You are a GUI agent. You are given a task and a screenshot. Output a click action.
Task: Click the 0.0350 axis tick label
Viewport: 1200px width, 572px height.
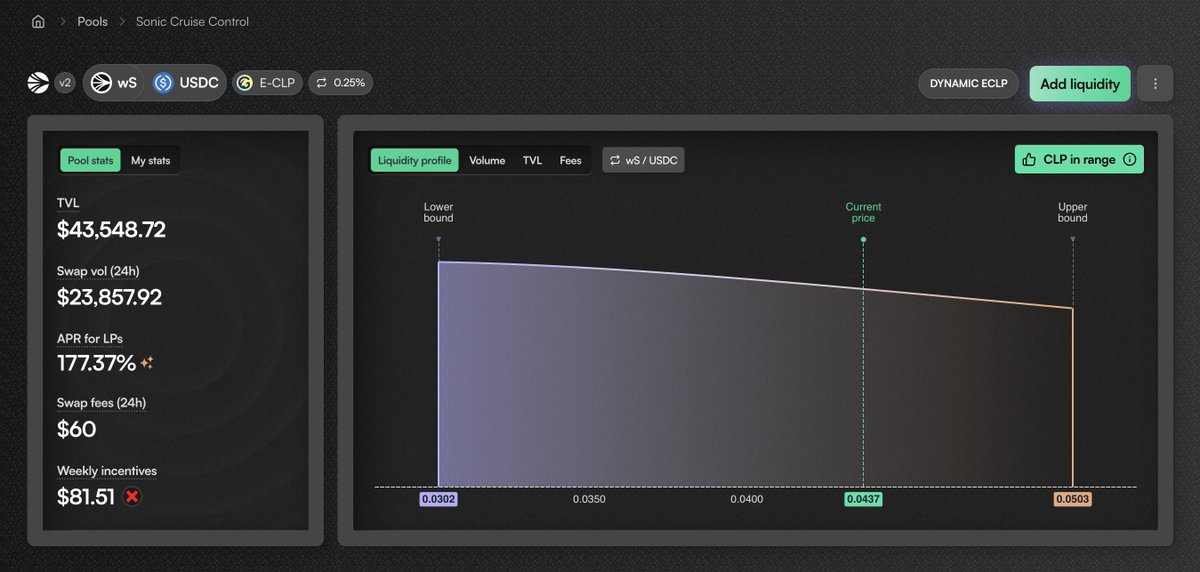pyautogui.click(x=589, y=498)
